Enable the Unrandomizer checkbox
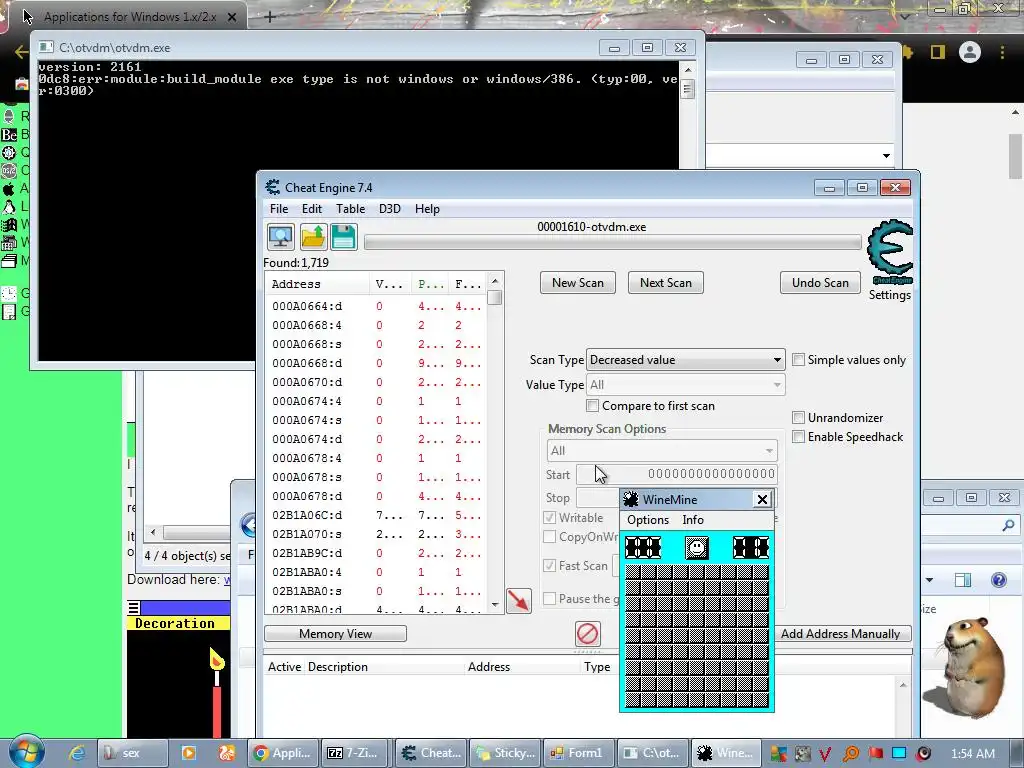This screenshot has width=1024, height=768. [x=798, y=417]
